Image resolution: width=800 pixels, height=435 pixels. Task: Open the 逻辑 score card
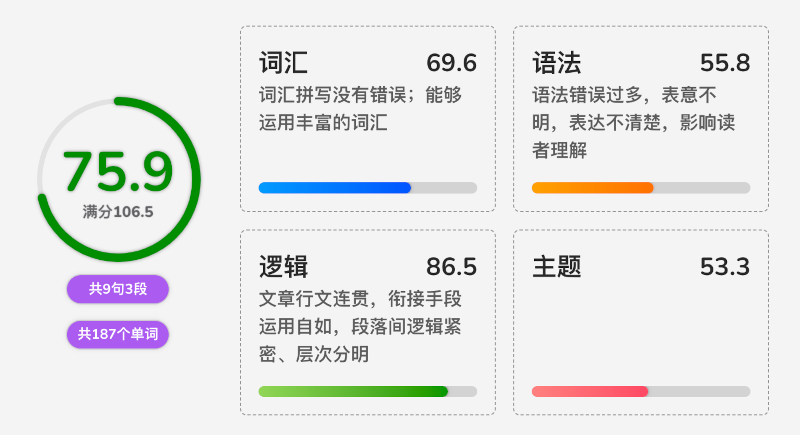tap(368, 322)
